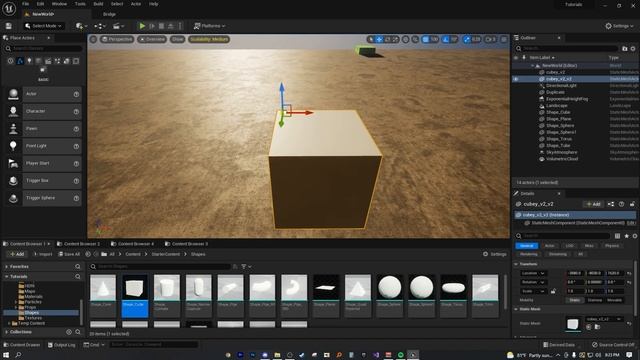This screenshot has height=360, width=640.
Task: Set Mobility to Movable
Action: tap(614, 300)
